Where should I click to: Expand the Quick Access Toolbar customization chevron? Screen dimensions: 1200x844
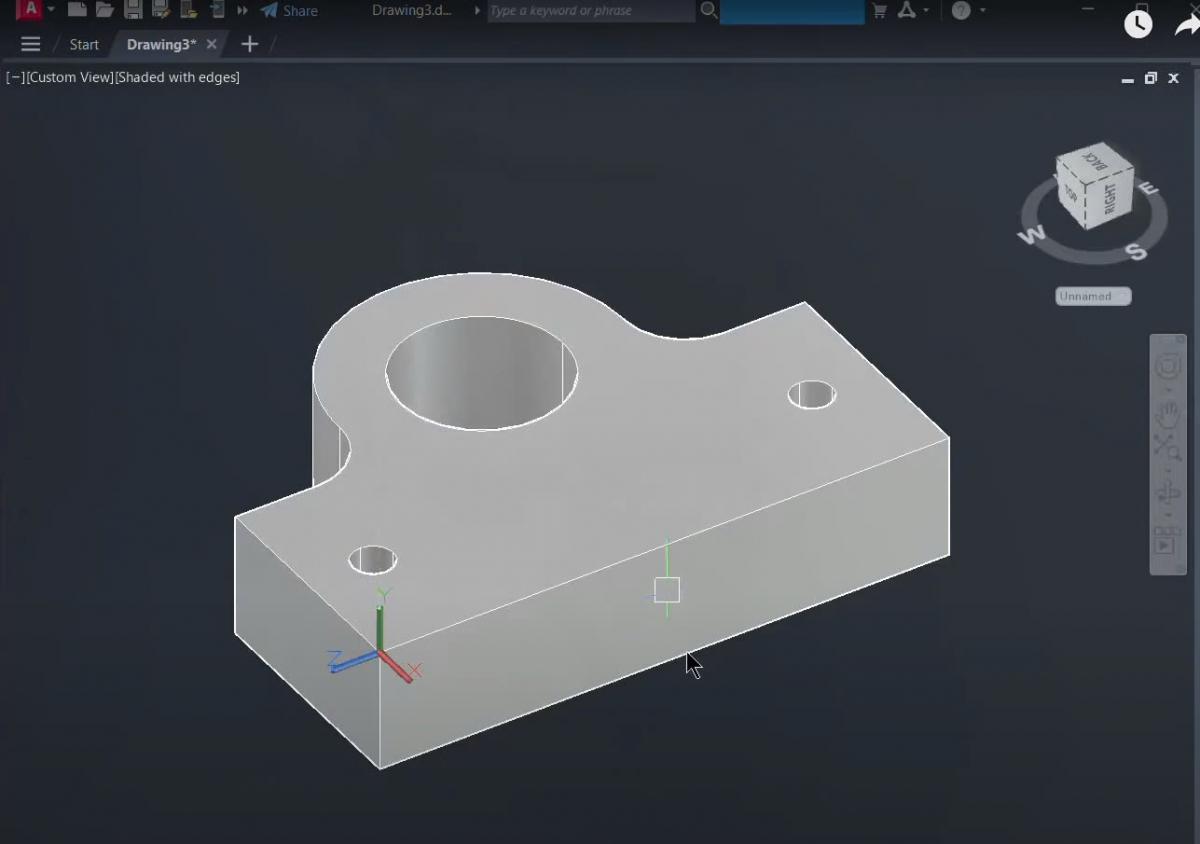click(242, 11)
